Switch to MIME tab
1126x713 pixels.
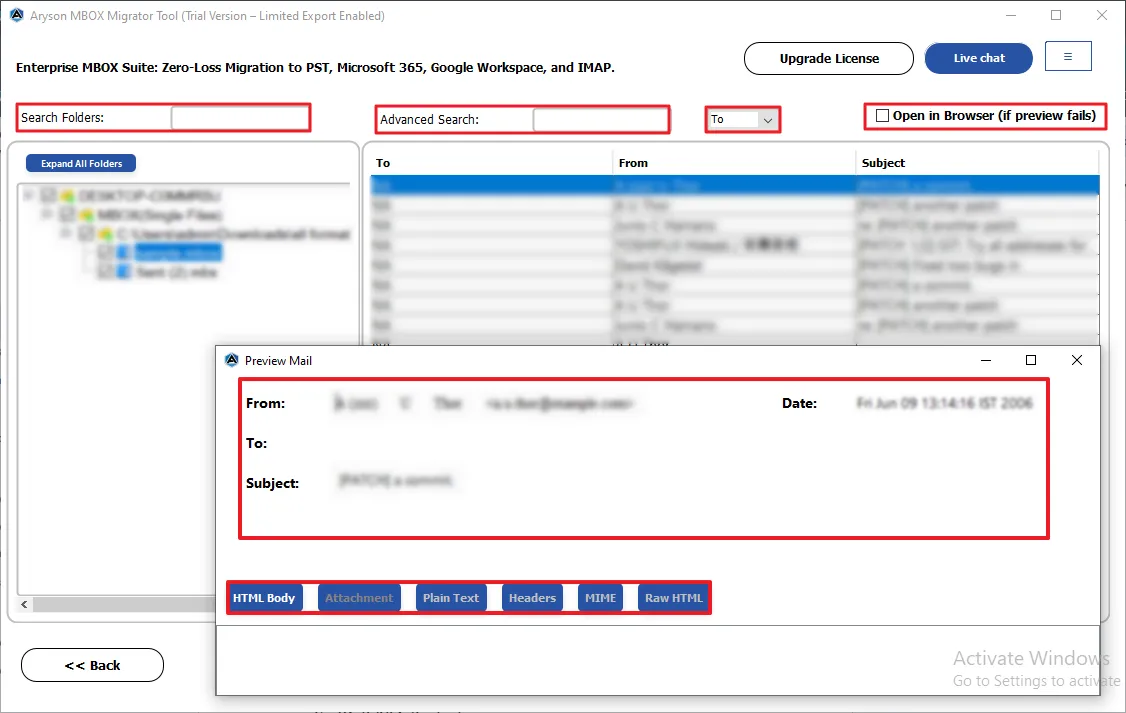(600, 597)
